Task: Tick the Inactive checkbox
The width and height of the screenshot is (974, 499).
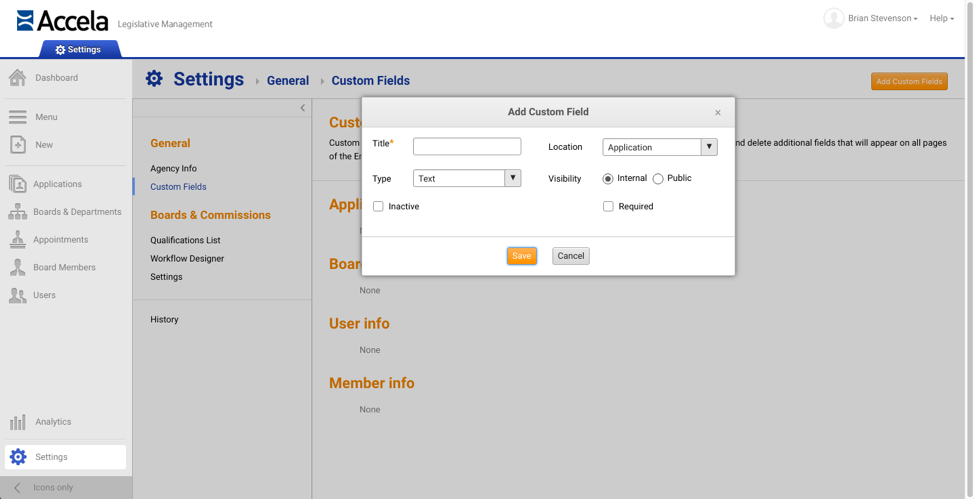Action: coord(378,206)
